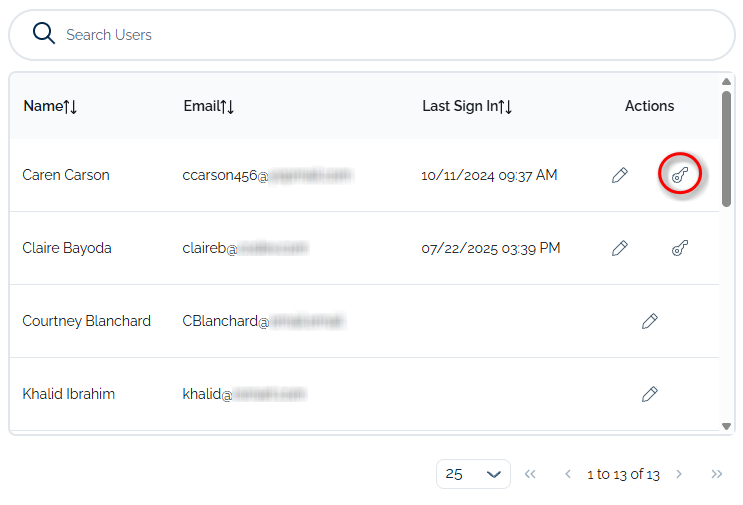743x505 pixels.
Task: Click key icon for Caren Carson
Action: pyautogui.click(x=680, y=175)
